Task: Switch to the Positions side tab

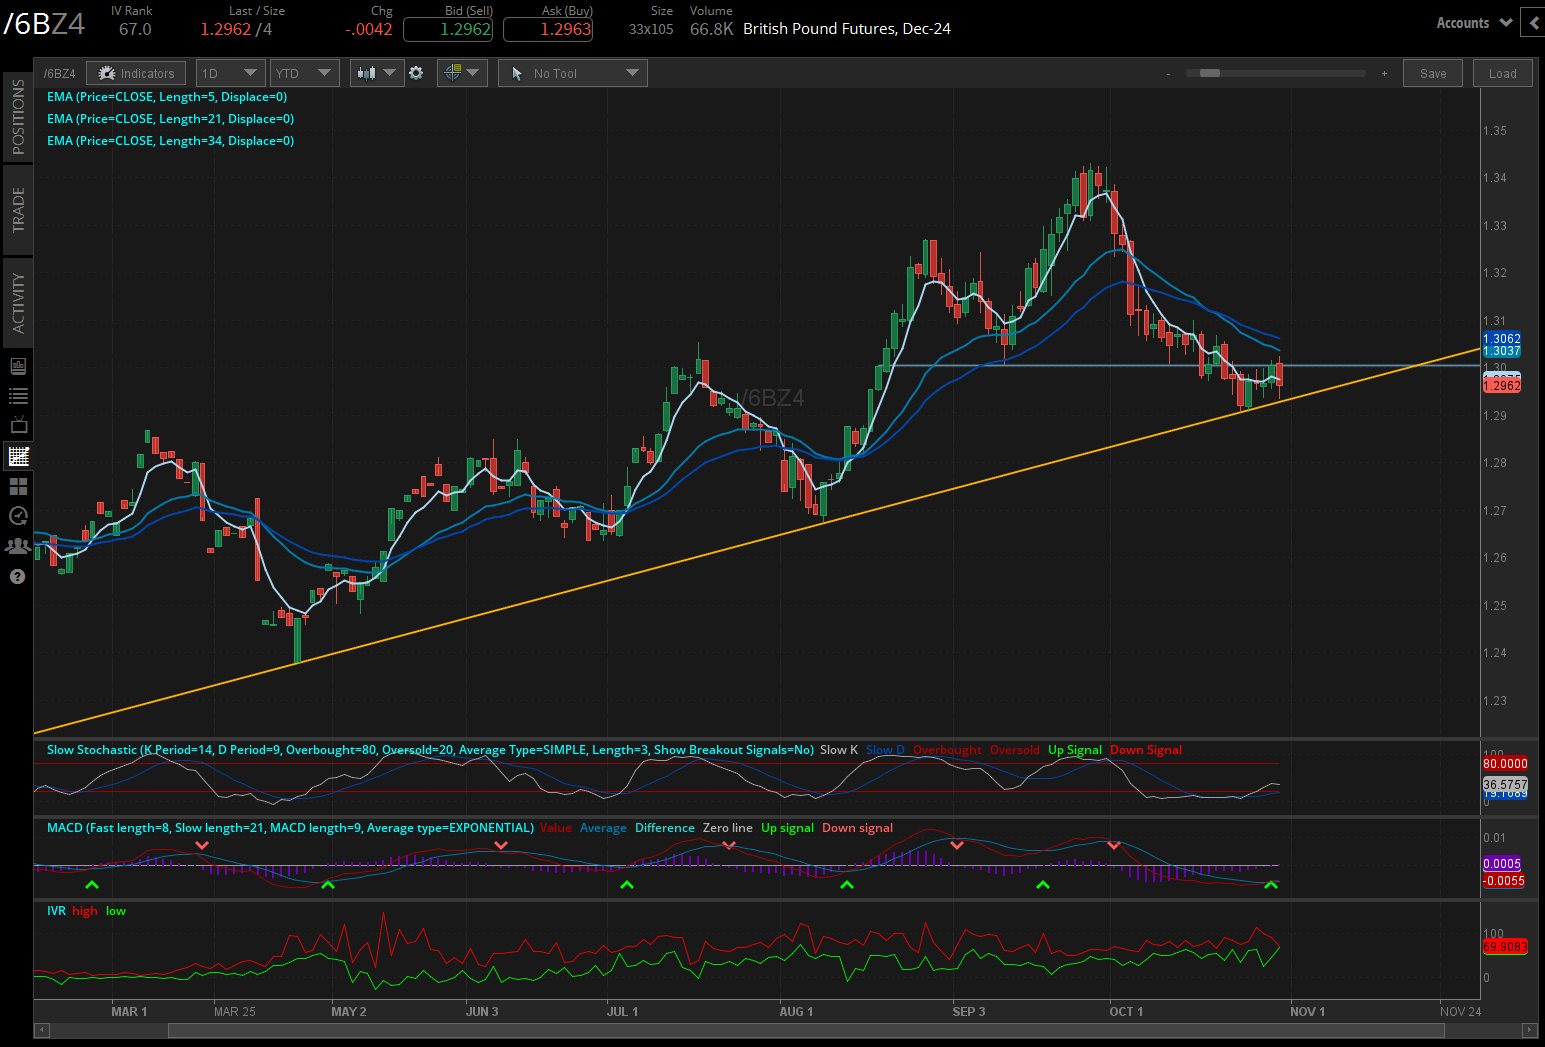Action: [18, 117]
